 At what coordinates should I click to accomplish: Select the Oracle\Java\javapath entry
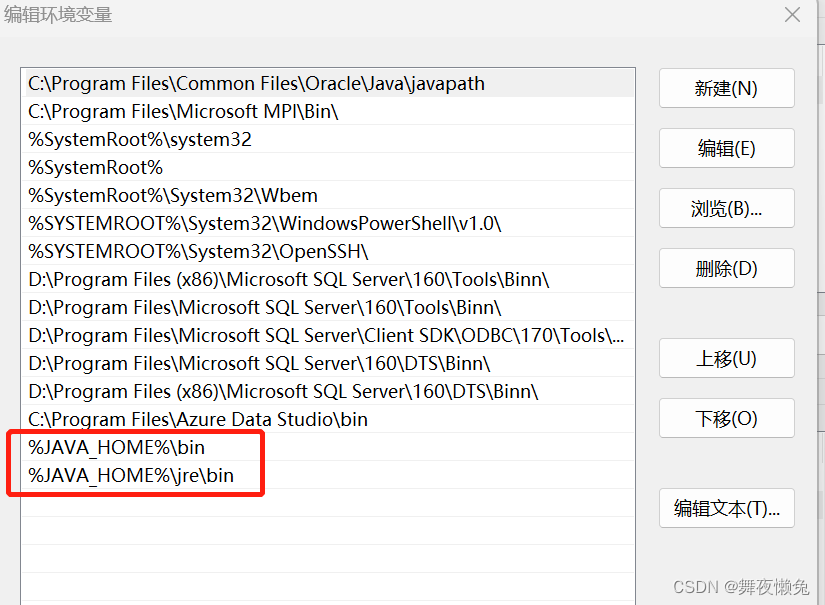[x=328, y=83]
